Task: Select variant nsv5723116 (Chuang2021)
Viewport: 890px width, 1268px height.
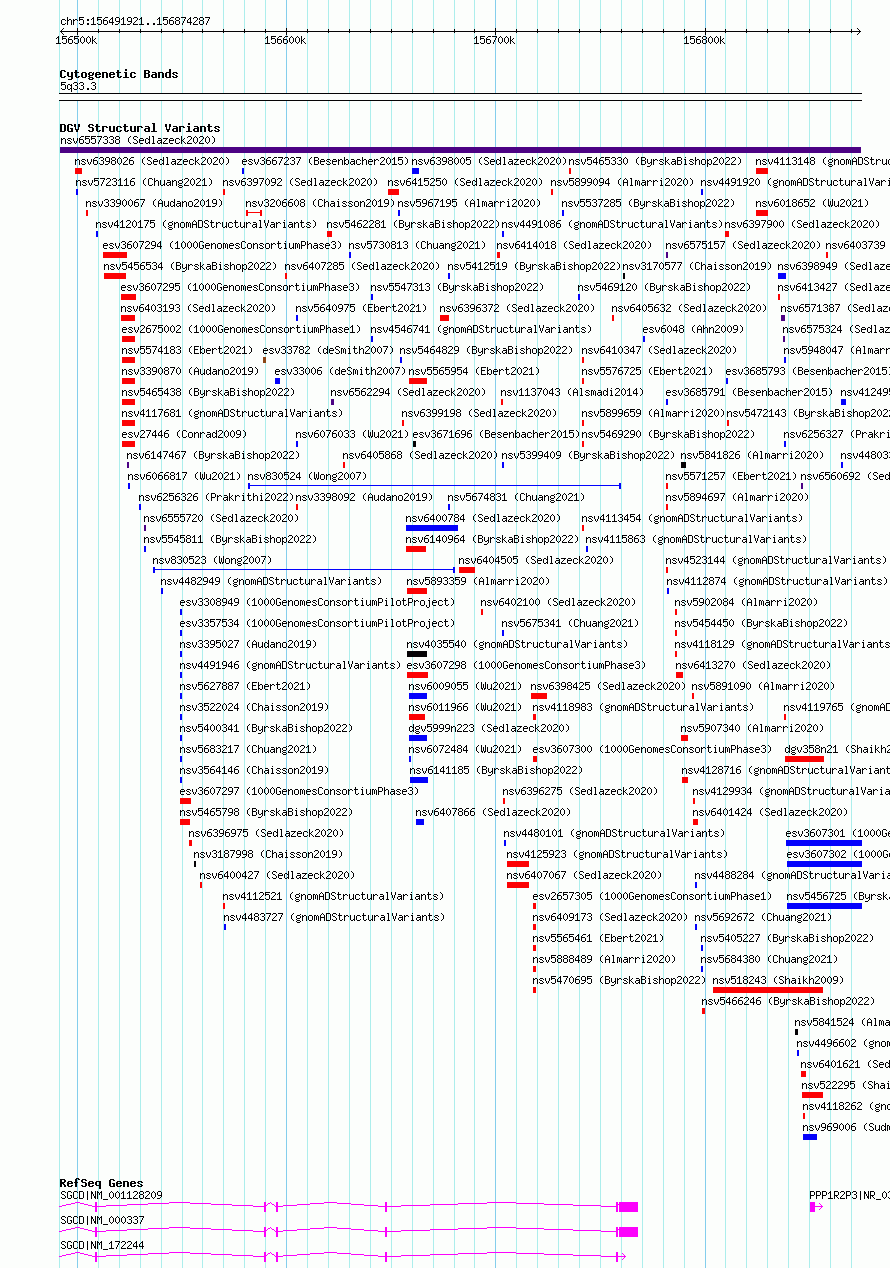Action: click(144, 182)
